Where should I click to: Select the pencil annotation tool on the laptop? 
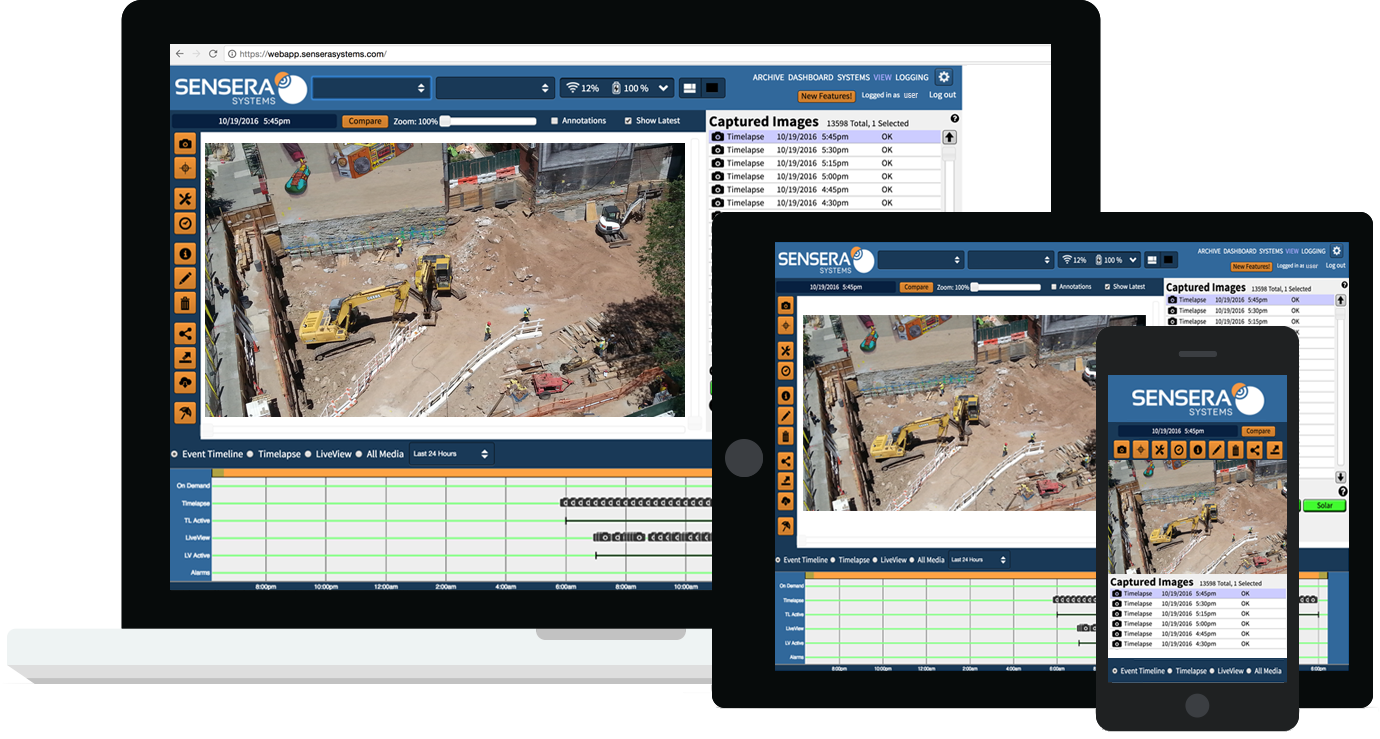[184, 277]
